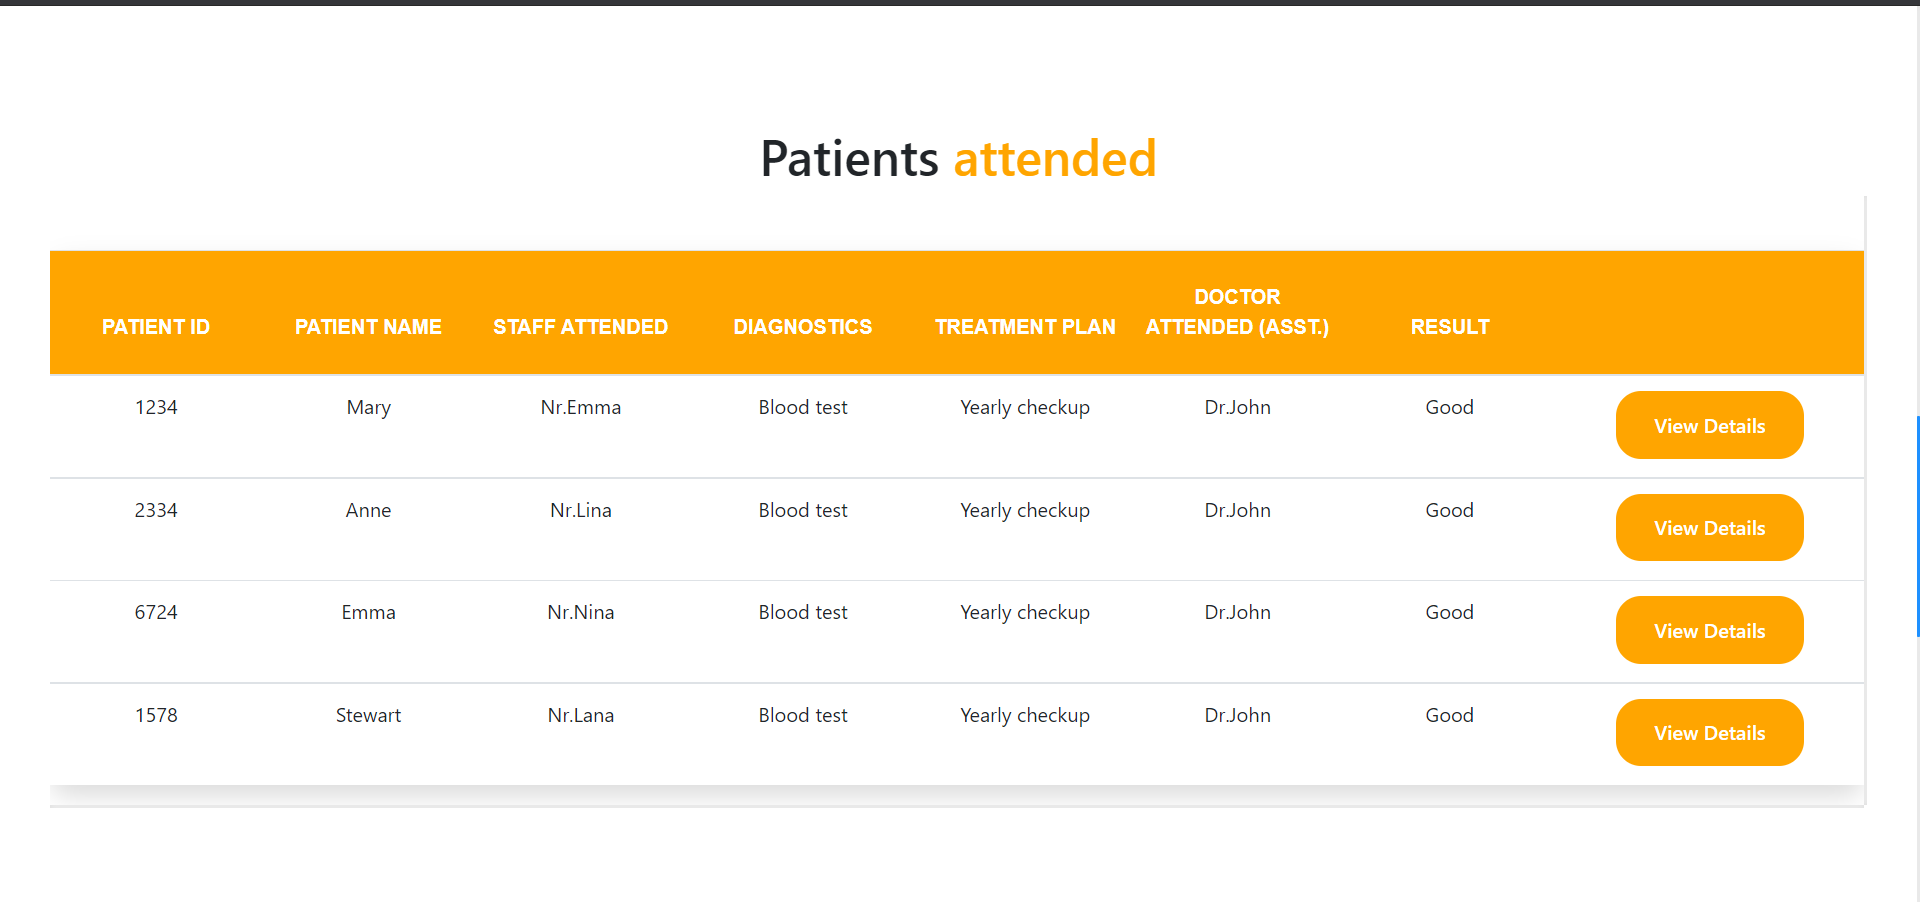Click the STAFF ATTENDED column header
Viewport: 1920px width, 902px height.
pos(580,327)
